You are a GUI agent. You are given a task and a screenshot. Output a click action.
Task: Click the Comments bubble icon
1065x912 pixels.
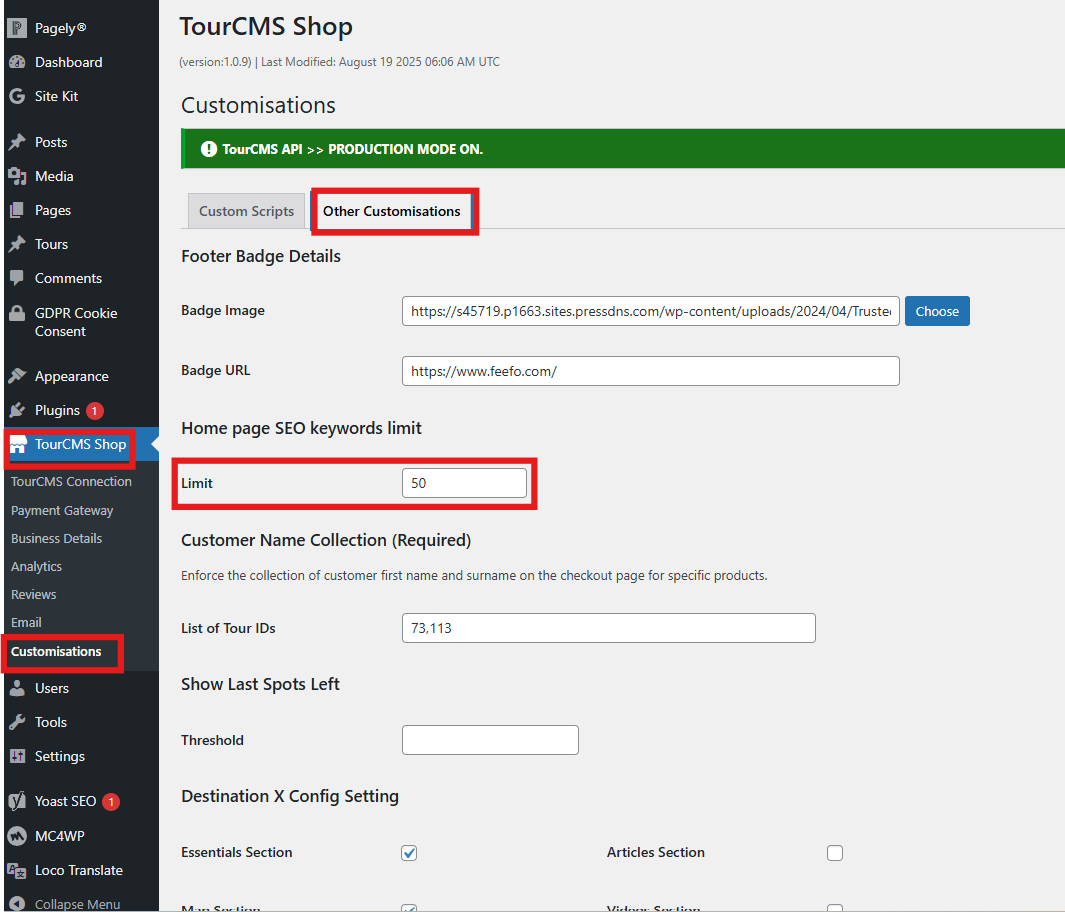point(17,278)
